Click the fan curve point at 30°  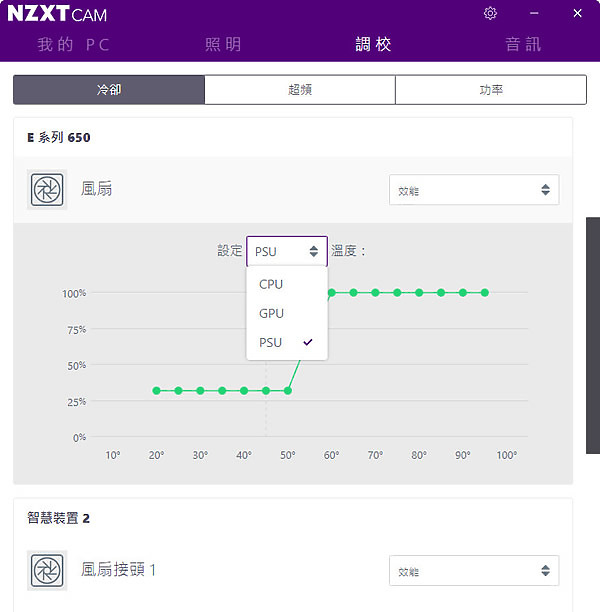[200, 390]
